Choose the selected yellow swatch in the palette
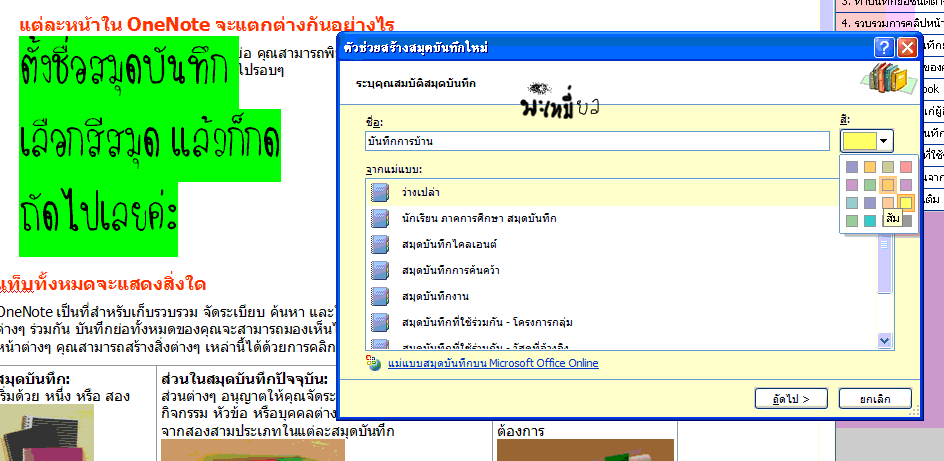Viewport: 944px width, 461px height. (906, 203)
